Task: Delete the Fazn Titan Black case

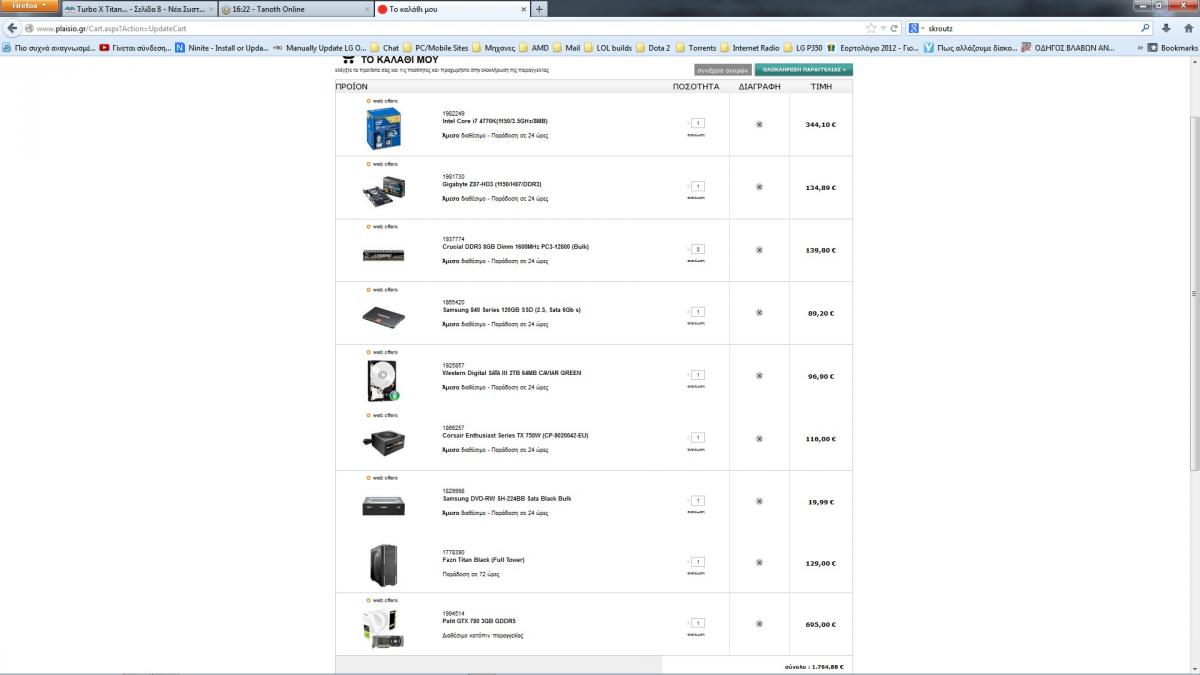Action: (x=759, y=563)
